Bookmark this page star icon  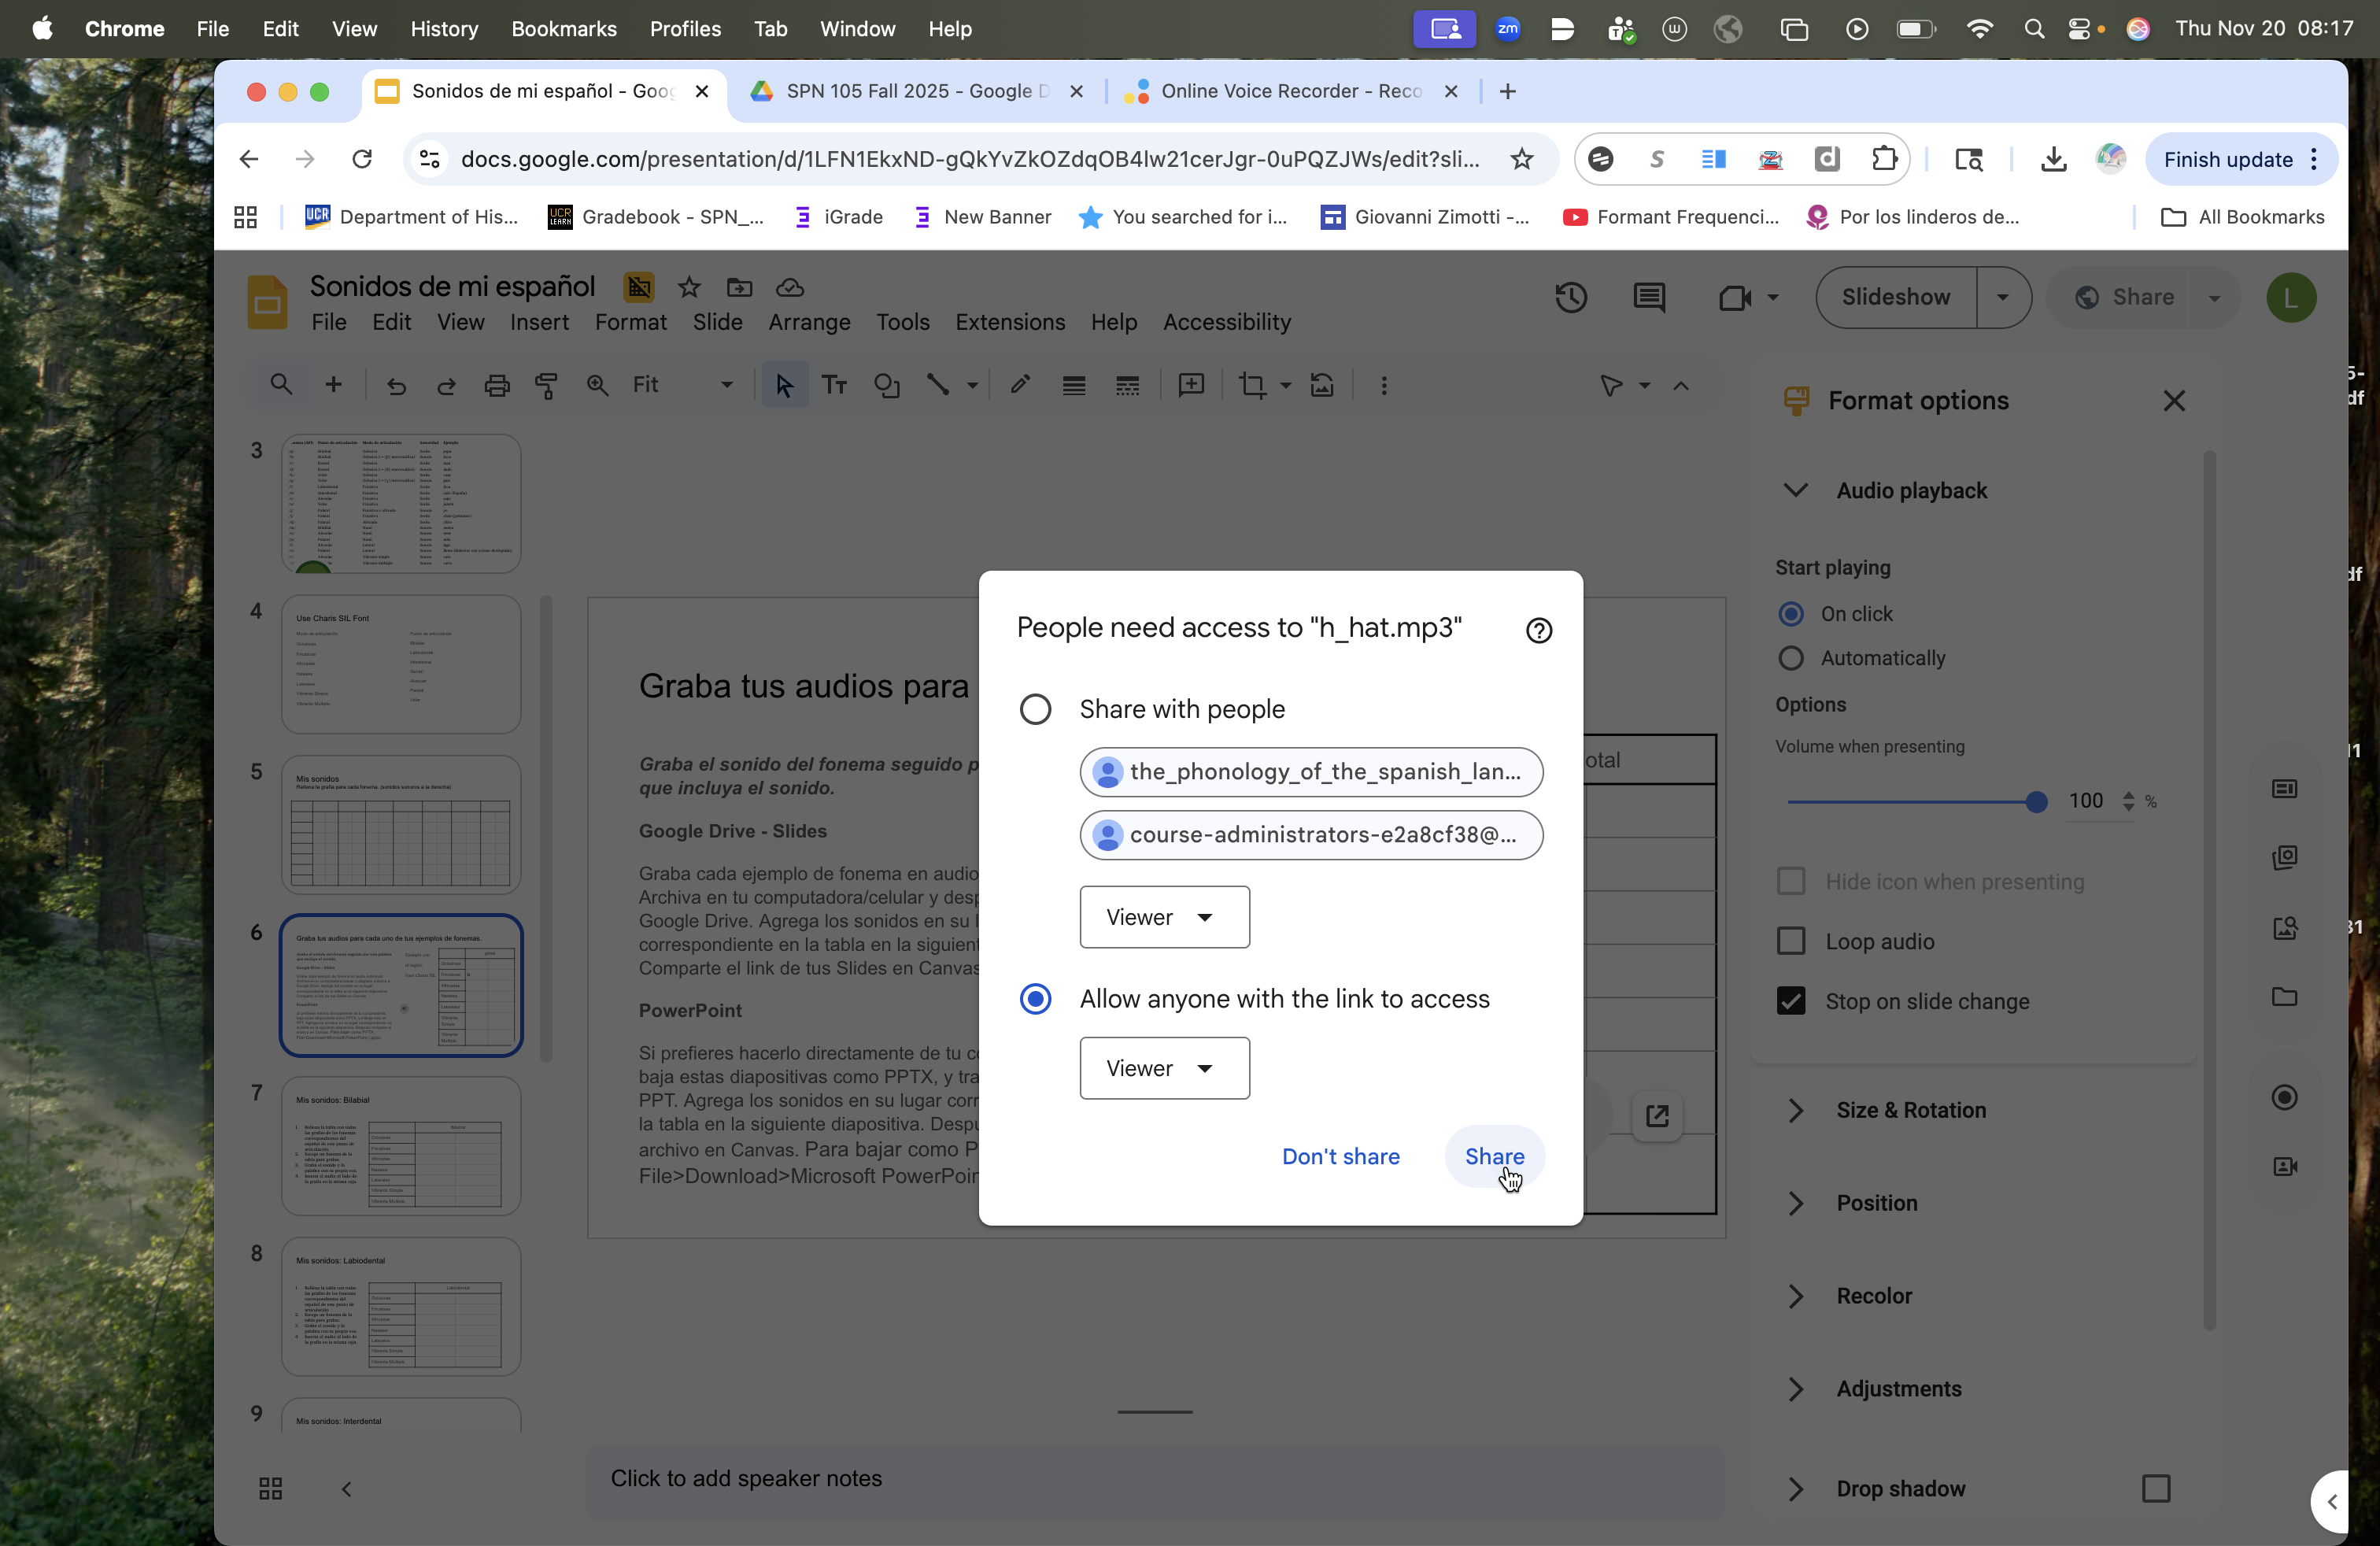point(1521,159)
